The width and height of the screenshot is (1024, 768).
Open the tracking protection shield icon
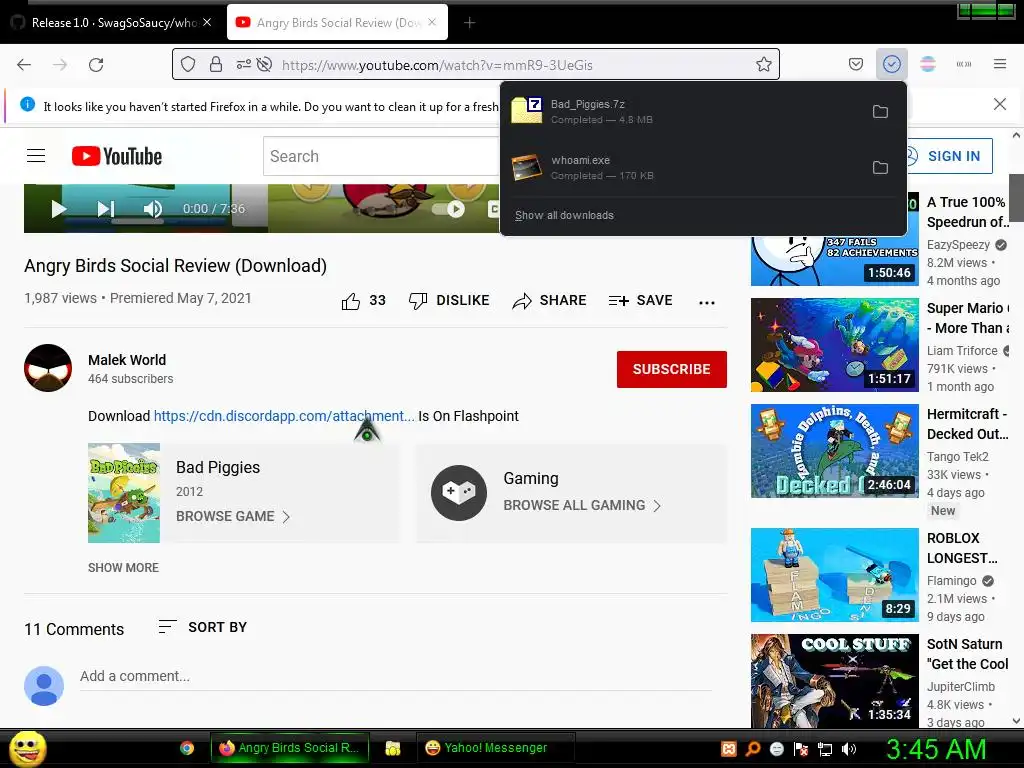188,65
